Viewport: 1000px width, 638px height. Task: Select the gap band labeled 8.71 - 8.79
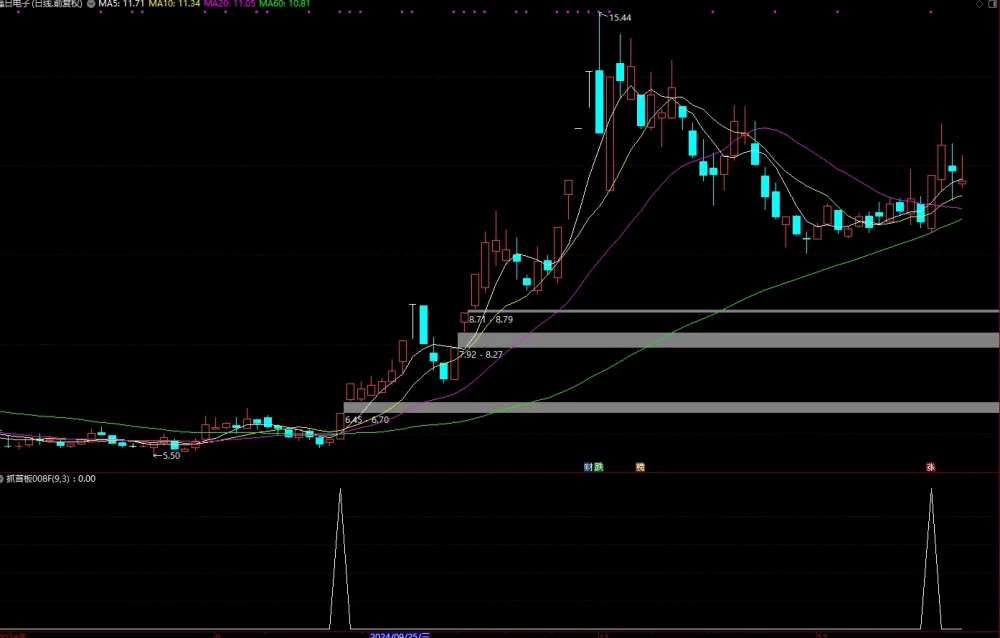click(x=733, y=311)
